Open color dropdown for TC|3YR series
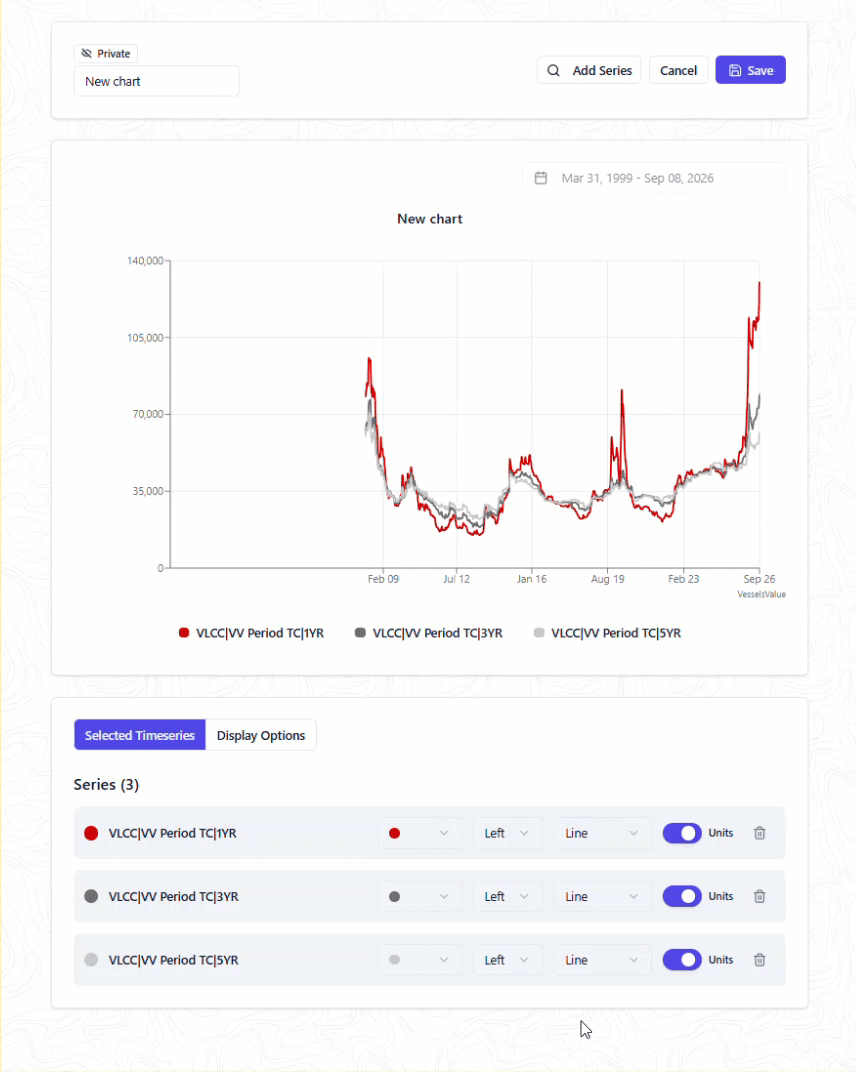Screen dimensions: 856x1072 419,896
